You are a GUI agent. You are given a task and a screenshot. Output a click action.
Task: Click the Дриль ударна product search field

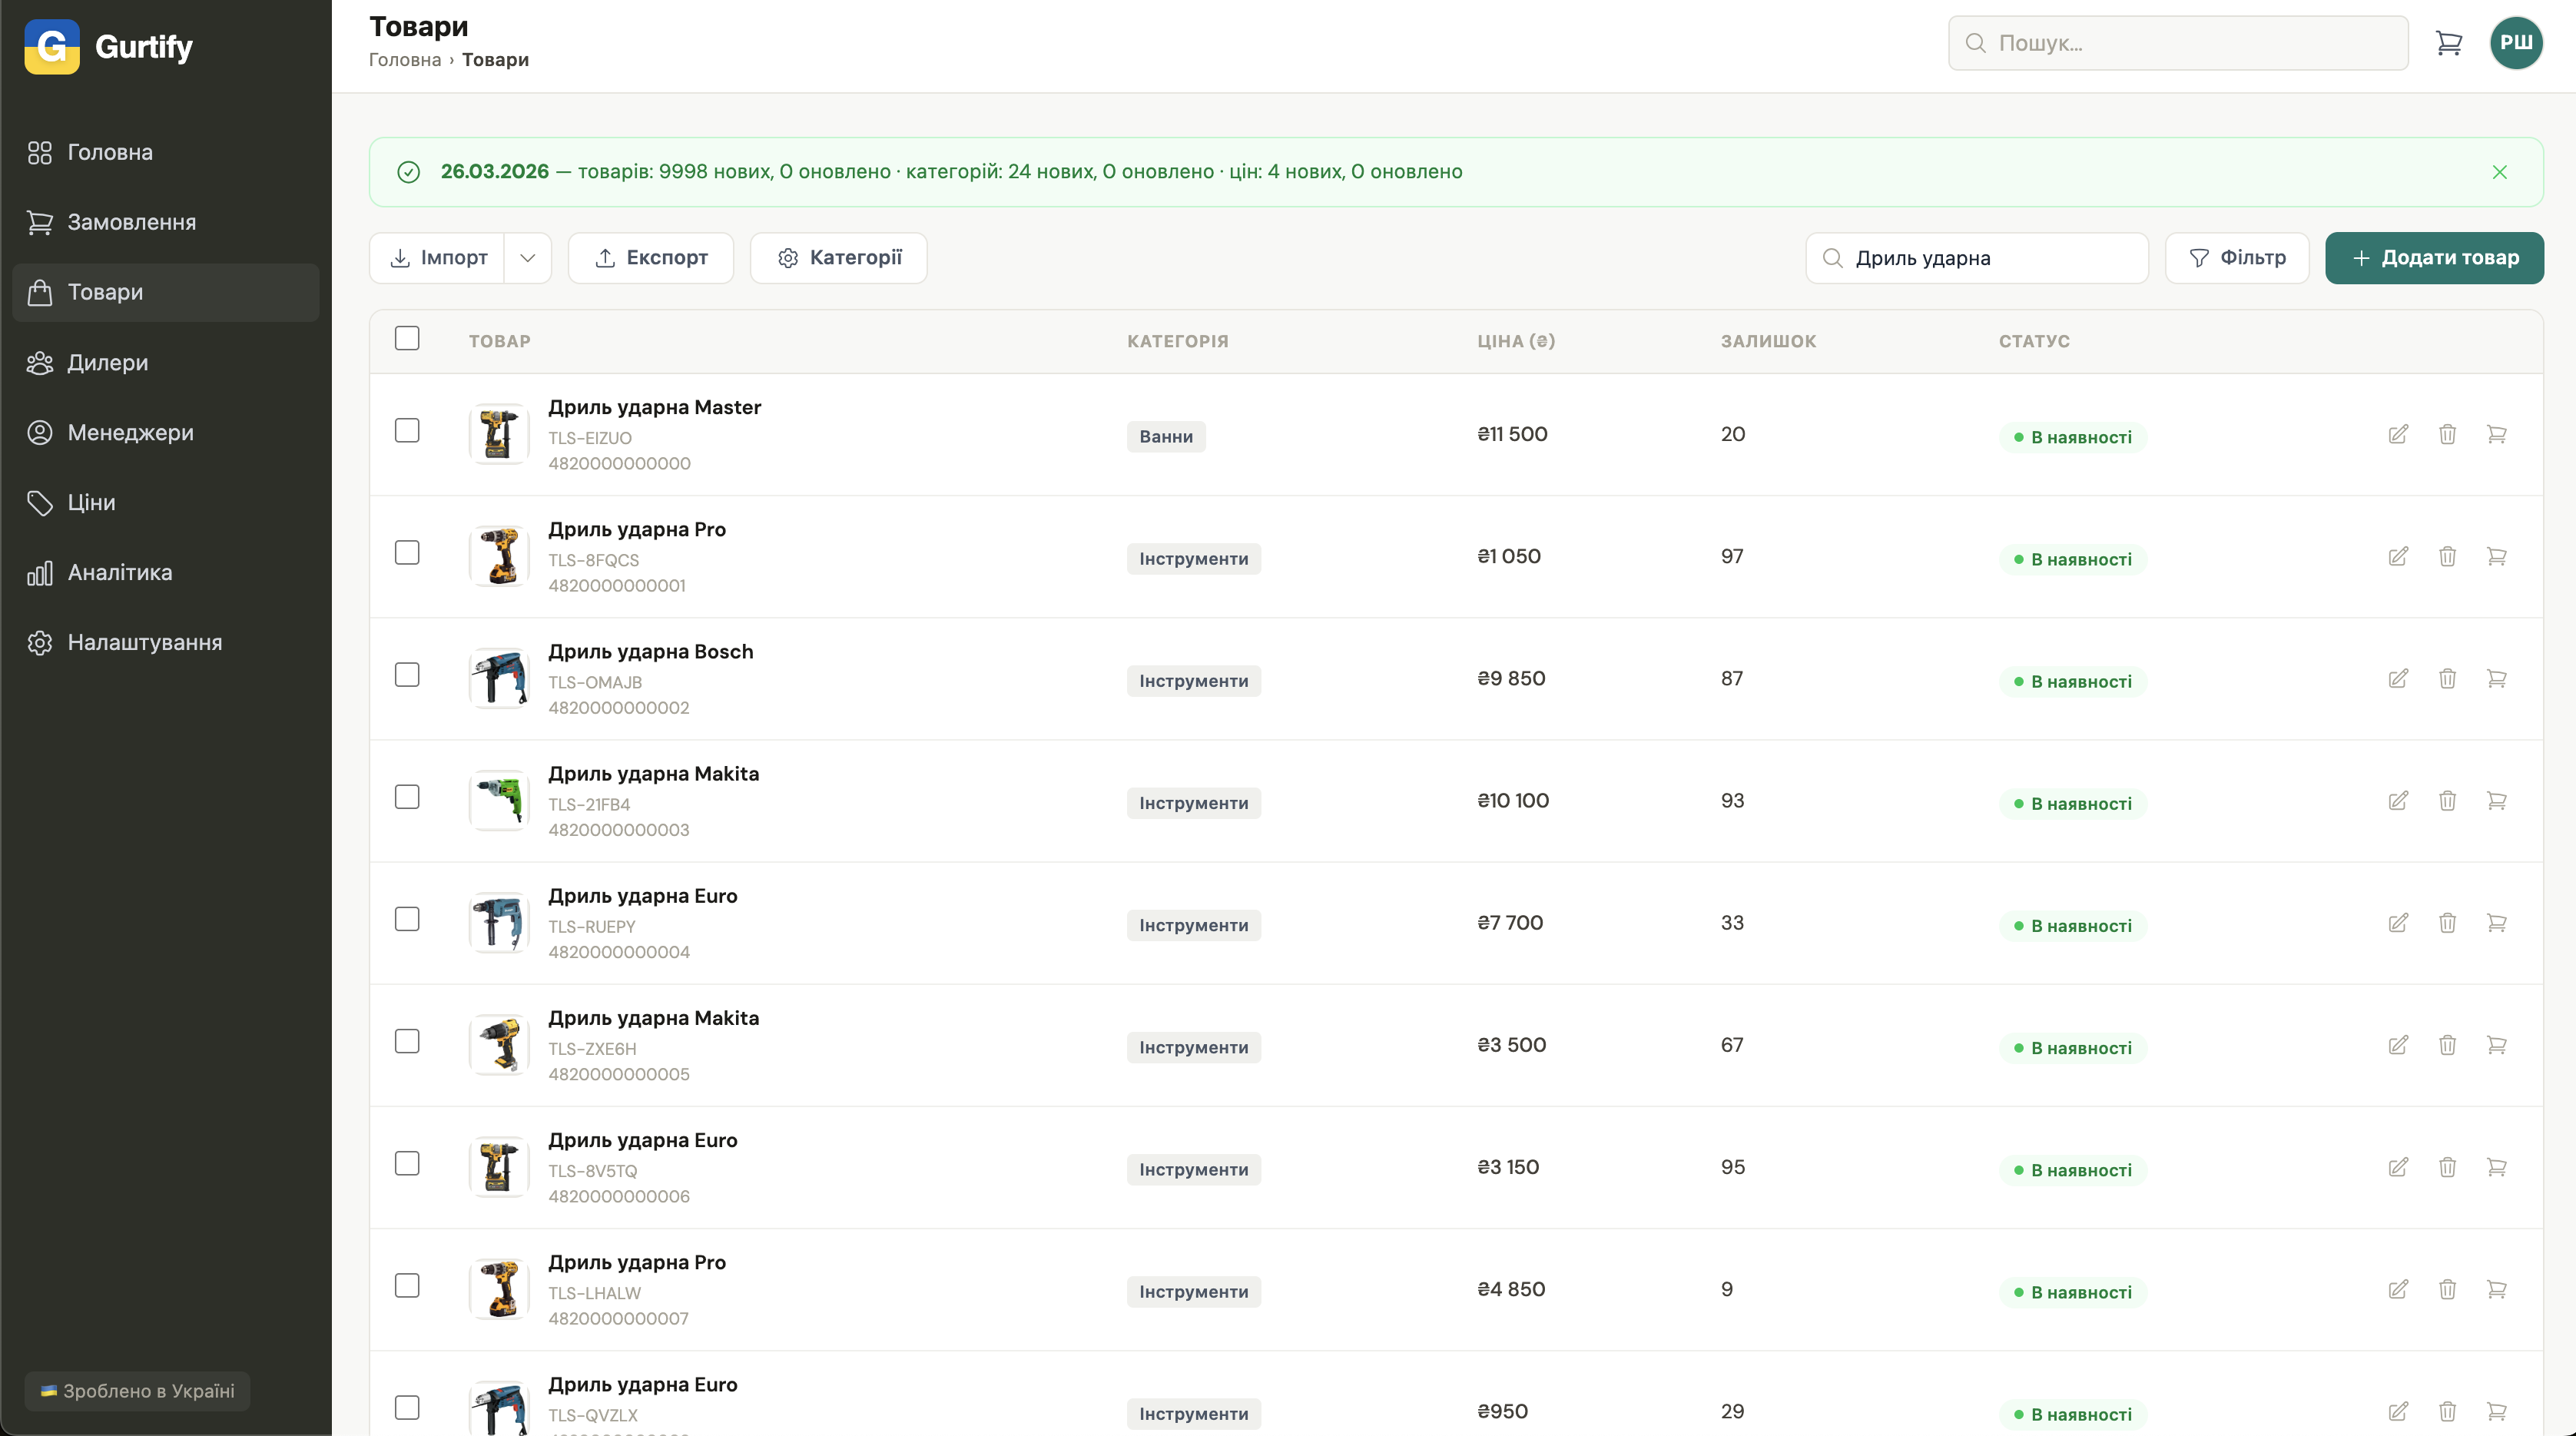click(x=1990, y=258)
